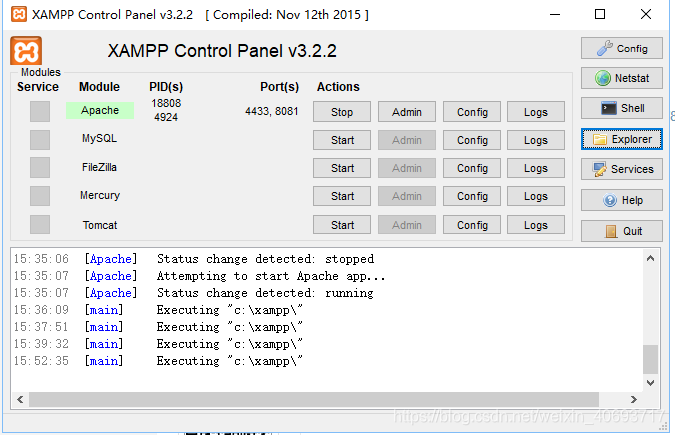
Task: Click the log's scroll left arrow
Action: 20,399
